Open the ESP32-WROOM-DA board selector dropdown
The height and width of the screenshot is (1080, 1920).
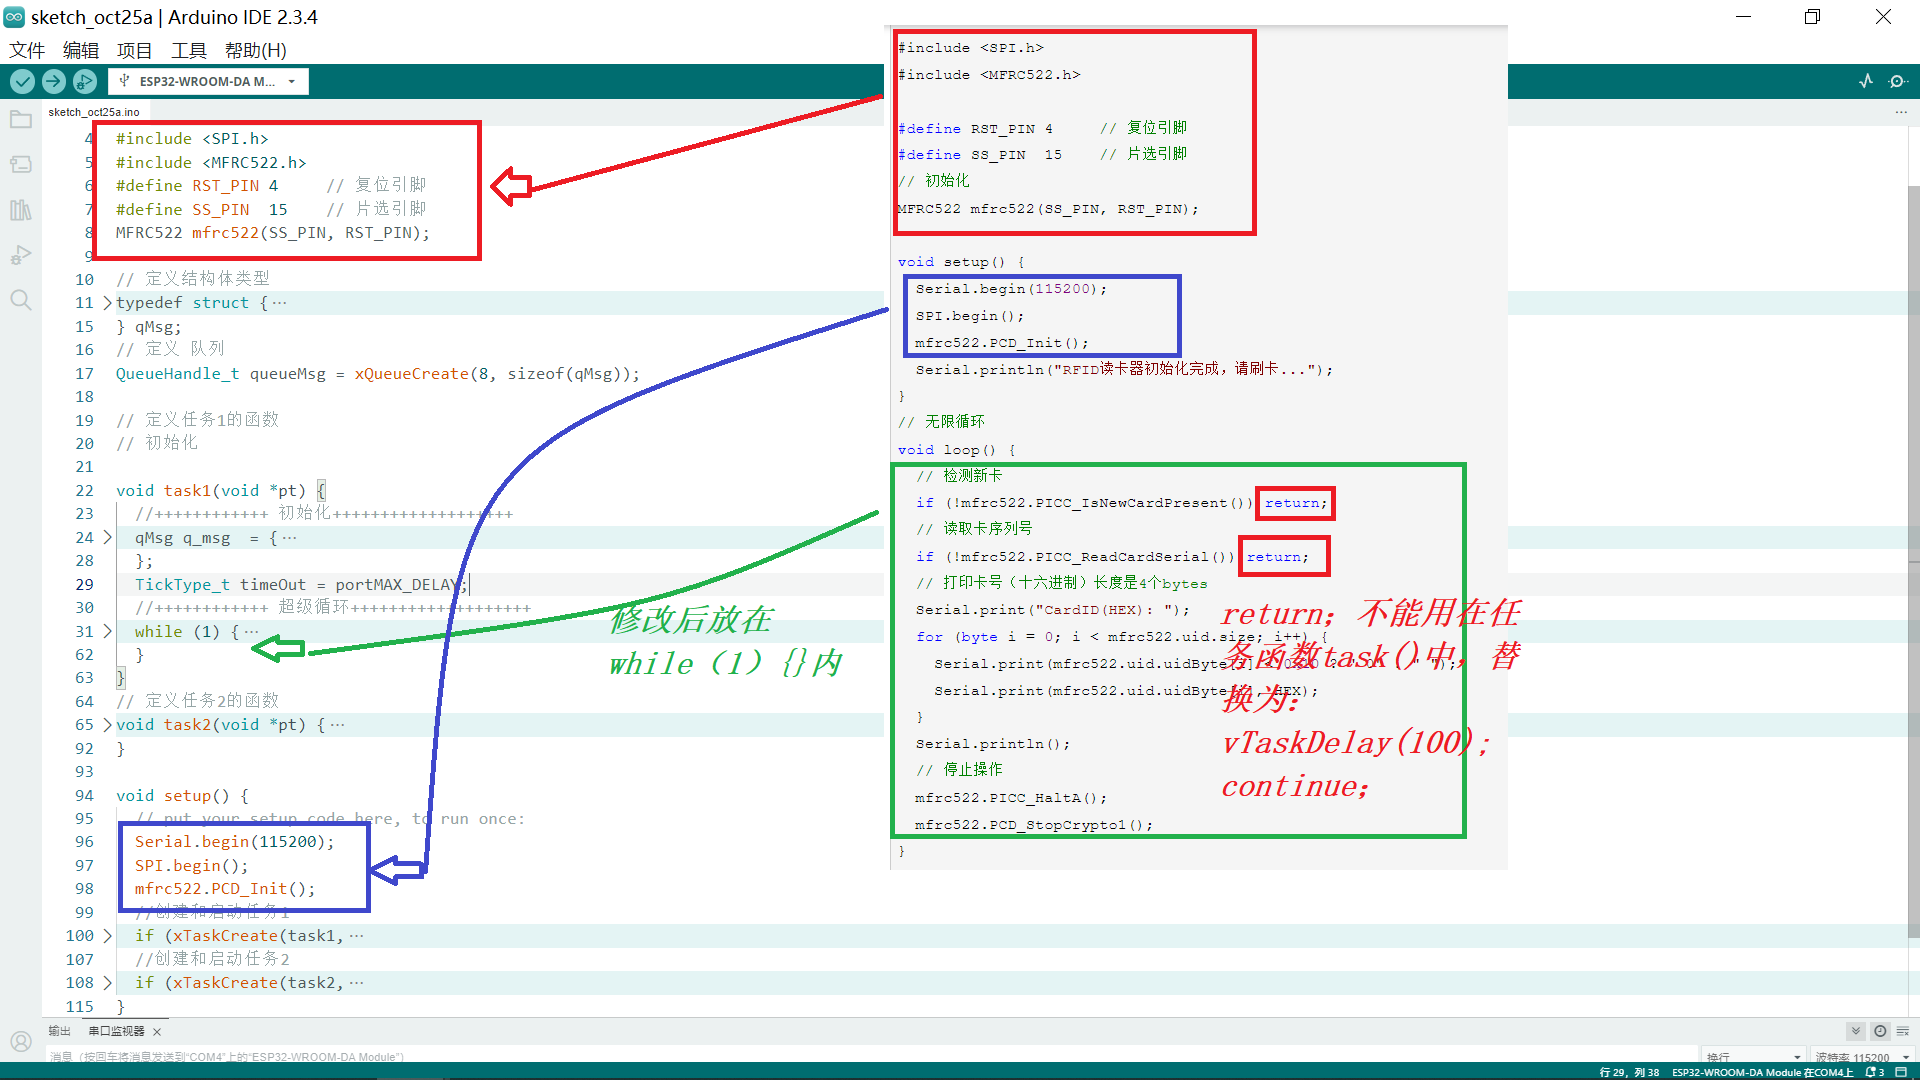[208, 82]
